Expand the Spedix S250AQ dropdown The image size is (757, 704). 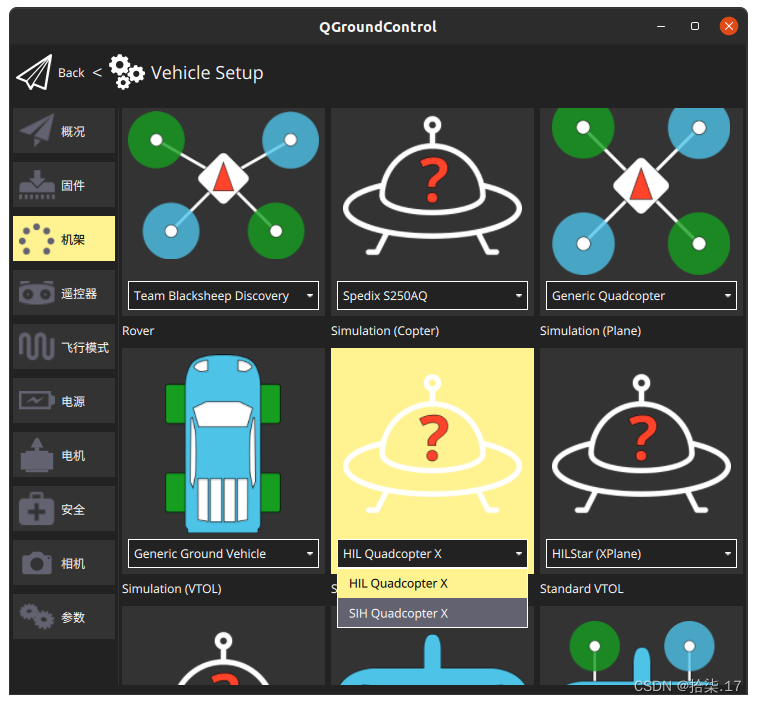coord(432,295)
